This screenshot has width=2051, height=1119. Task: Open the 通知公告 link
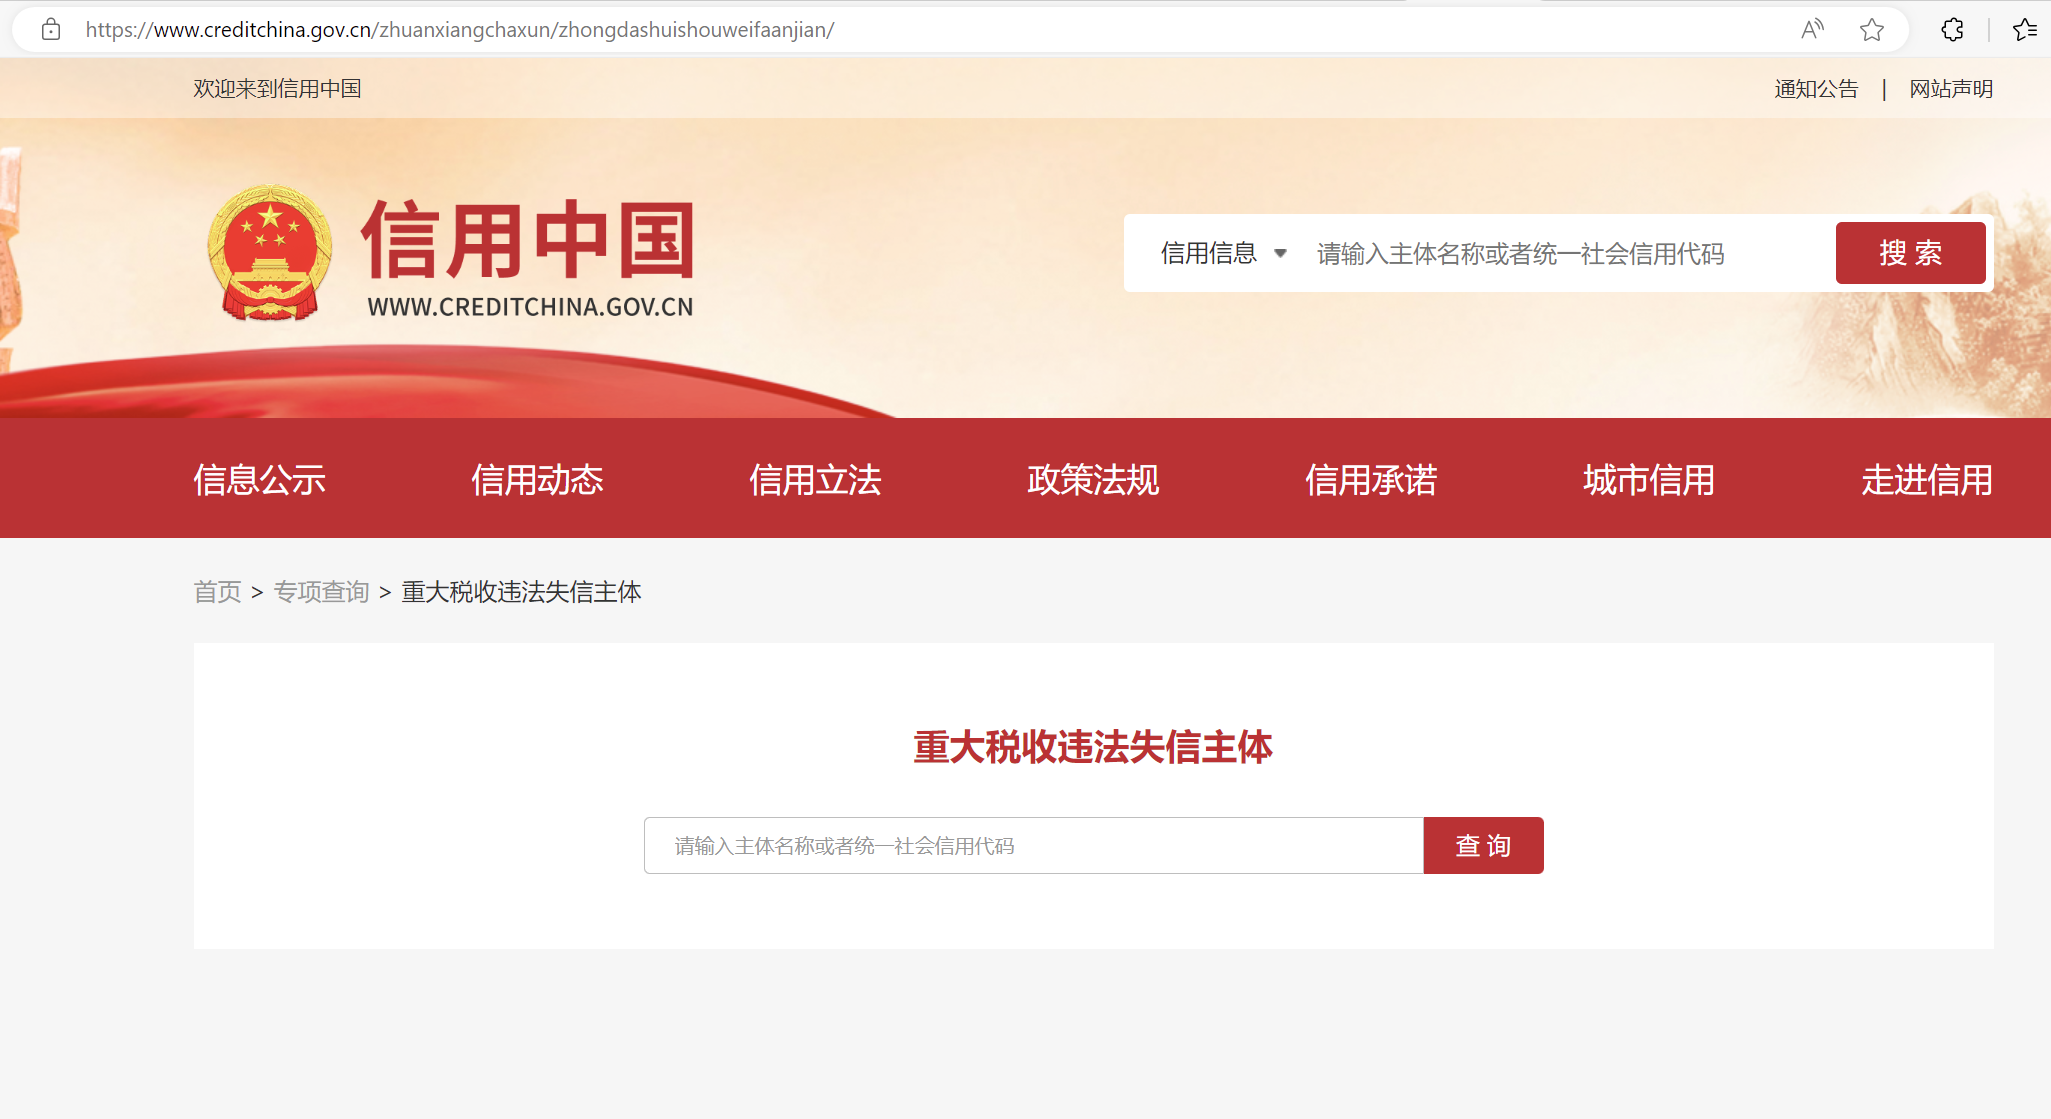tap(1816, 89)
